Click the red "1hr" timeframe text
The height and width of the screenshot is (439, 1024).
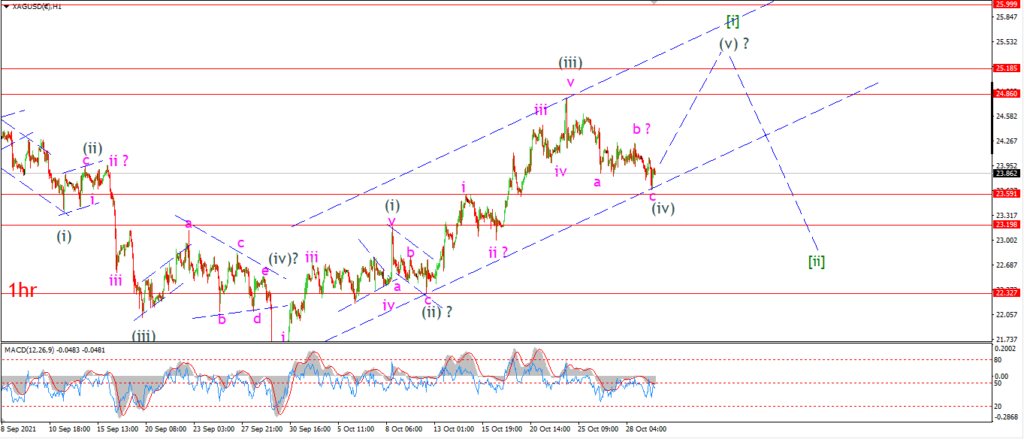pos(22,291)
